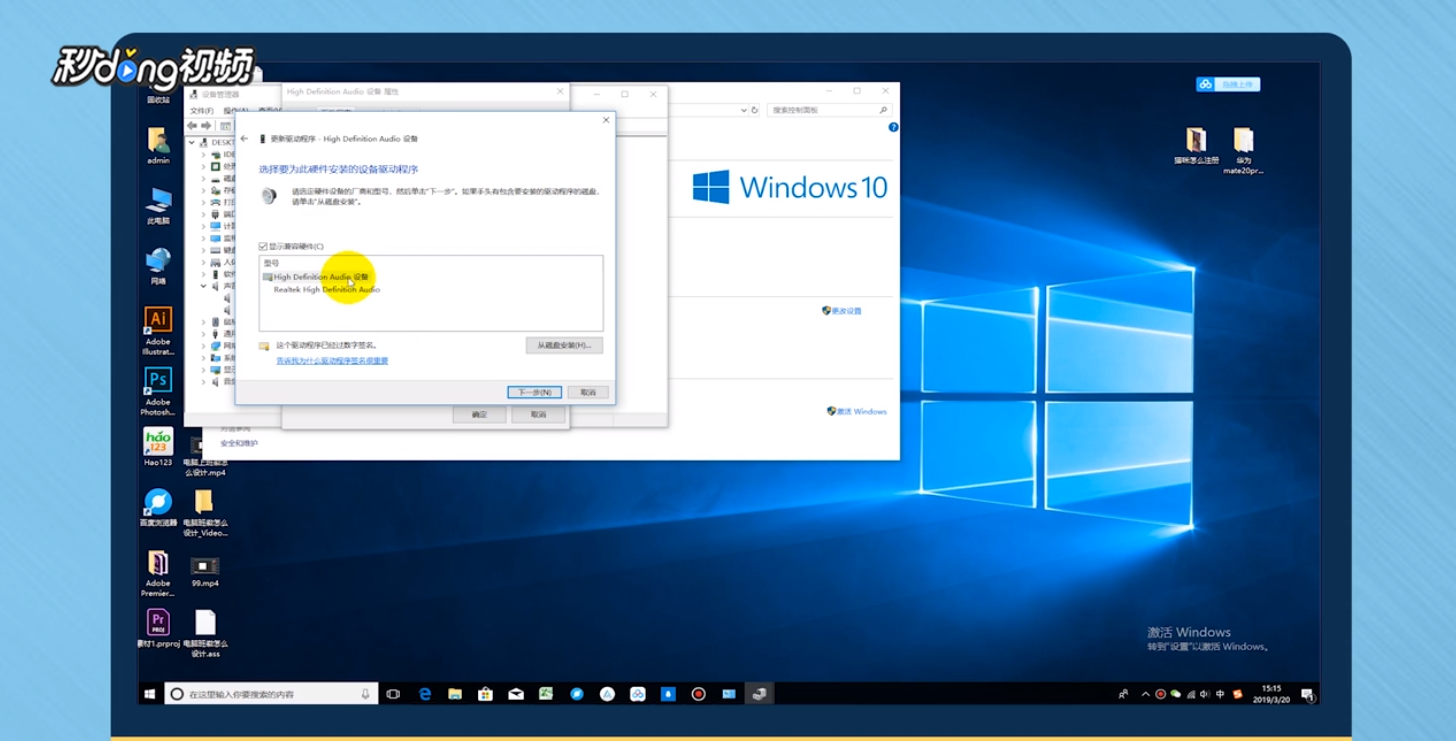Click the Device Manager back toolbar arrow
Screen dimensions: 1456x741
194,126
